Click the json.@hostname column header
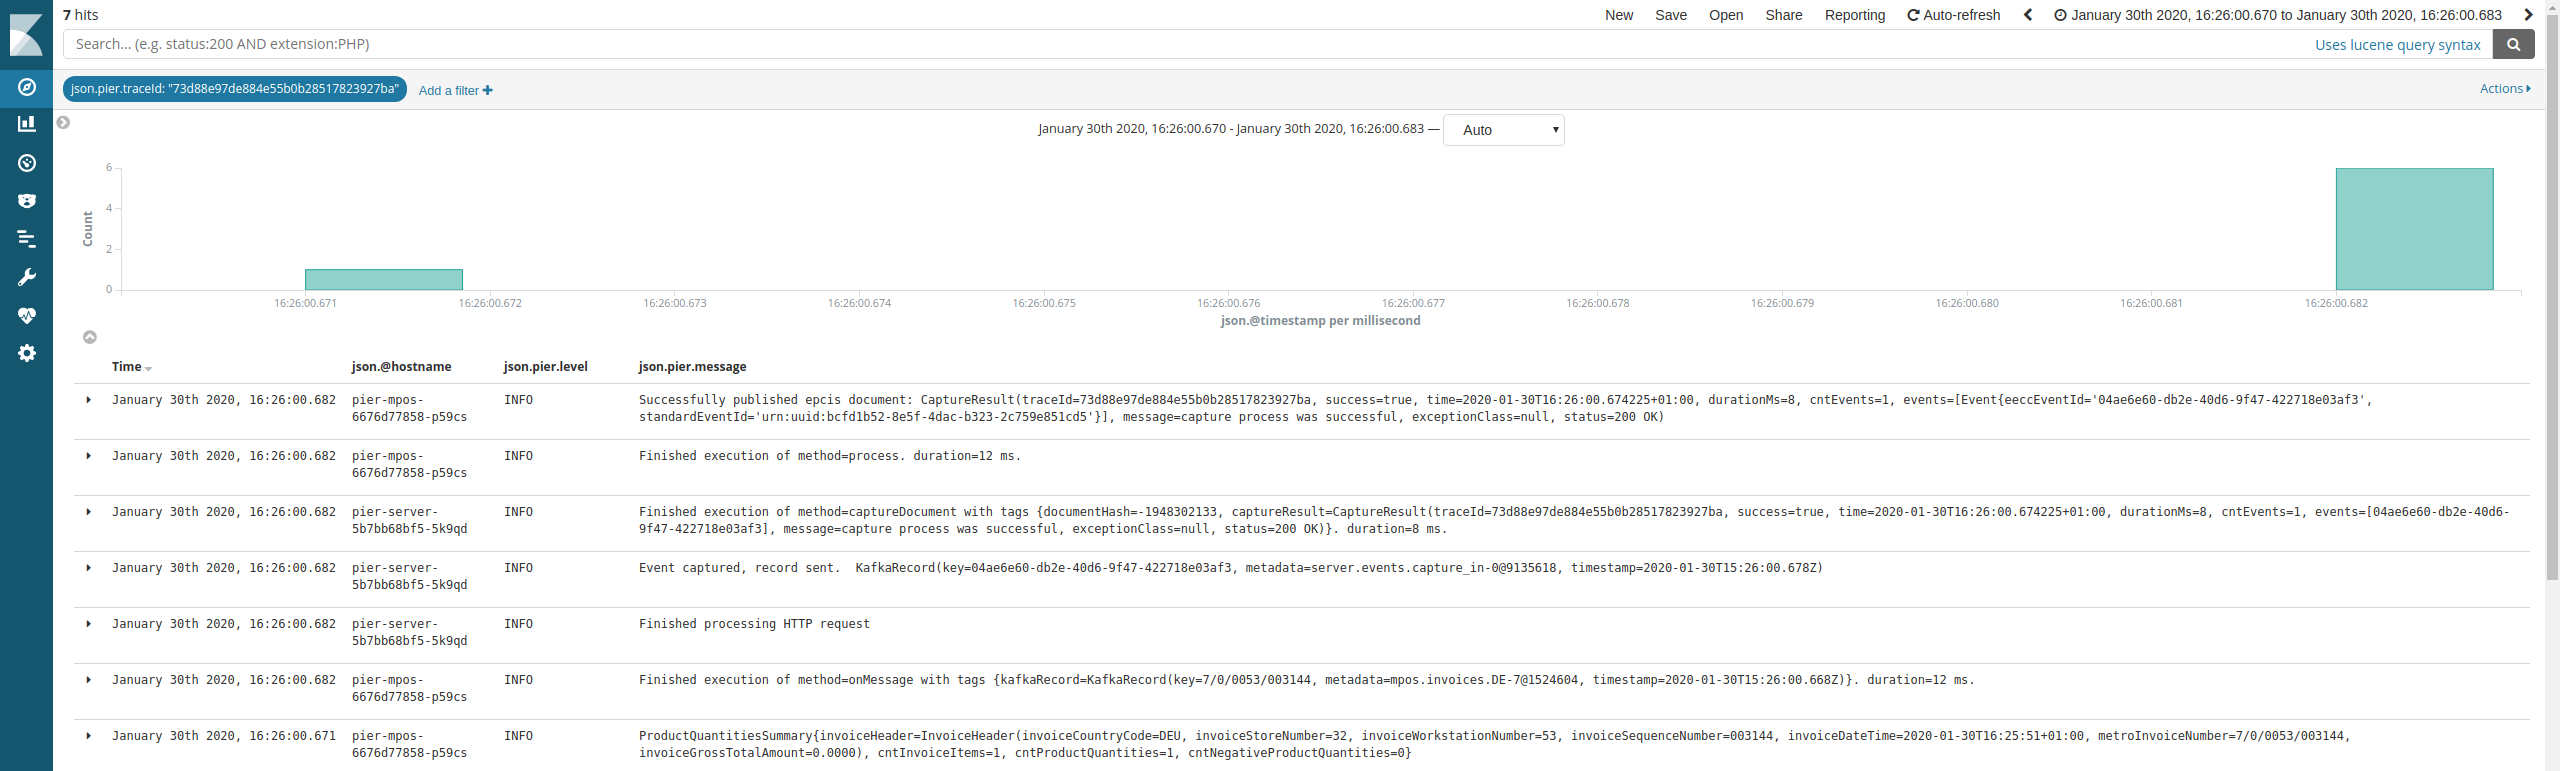 [401, 367]
